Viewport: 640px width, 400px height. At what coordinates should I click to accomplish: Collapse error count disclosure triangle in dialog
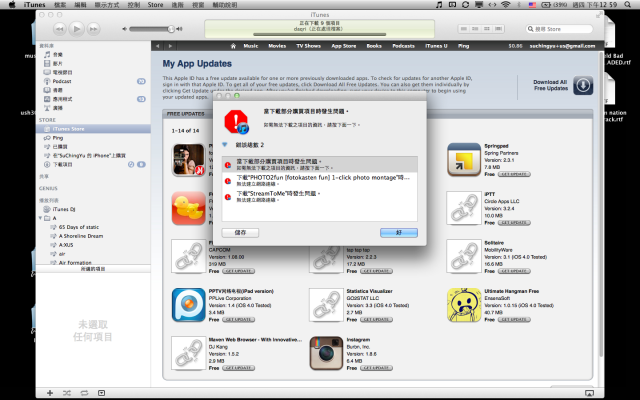224,145
